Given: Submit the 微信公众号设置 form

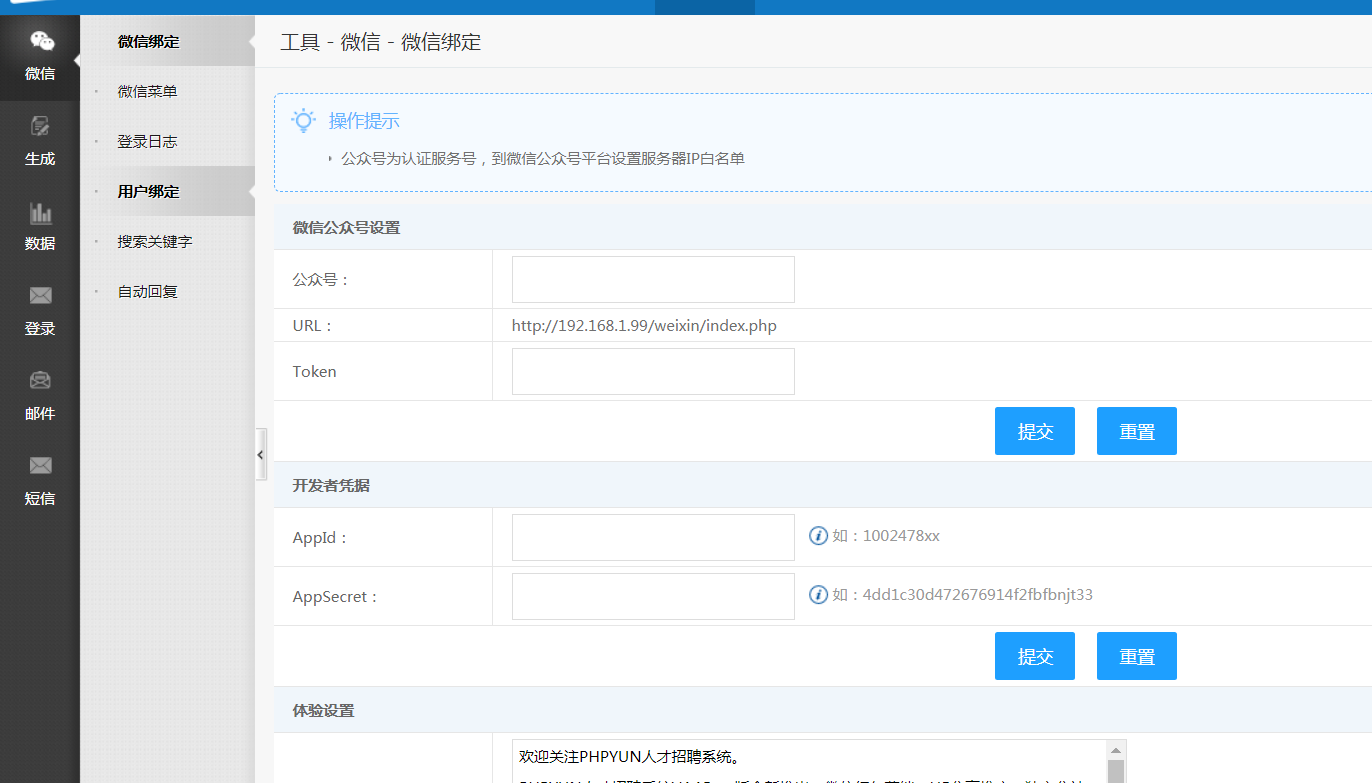Looking at the screenshot, I should click(1034, 430).
